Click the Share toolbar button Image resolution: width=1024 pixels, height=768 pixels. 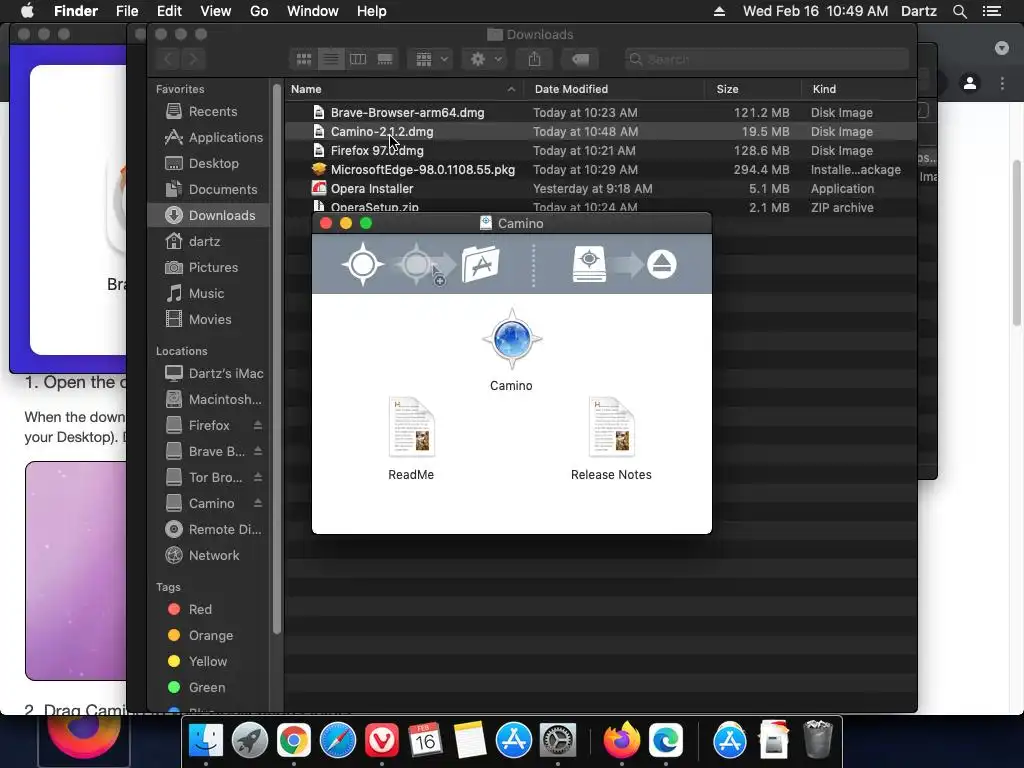534,59
